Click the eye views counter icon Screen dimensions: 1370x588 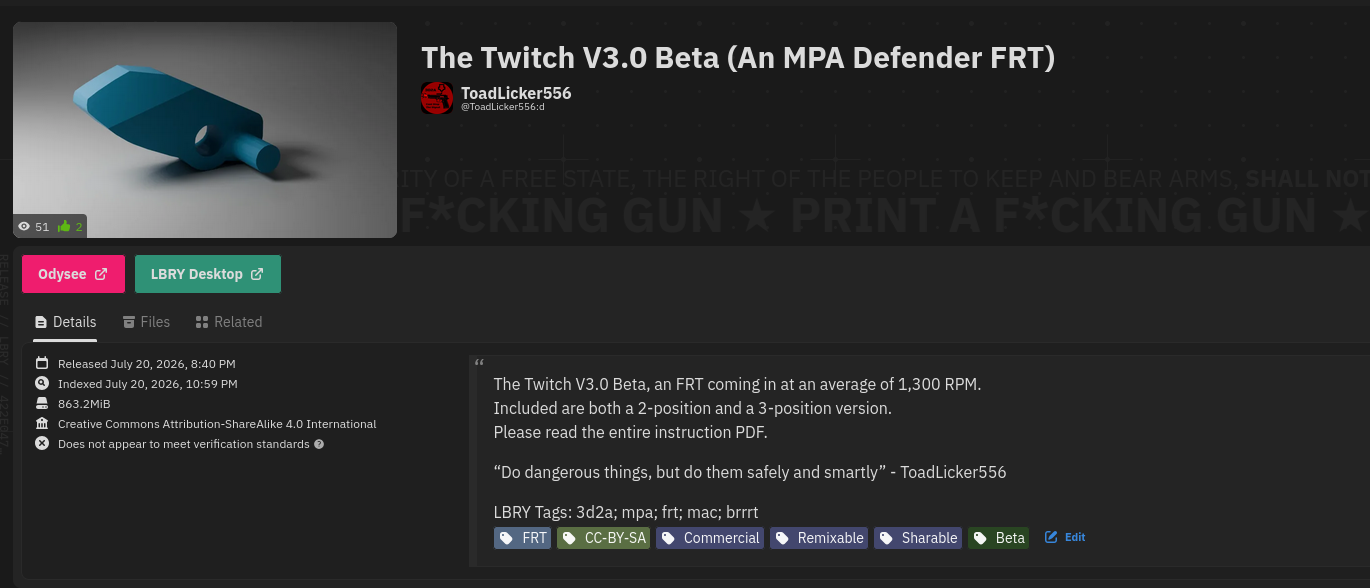point(24,227)
